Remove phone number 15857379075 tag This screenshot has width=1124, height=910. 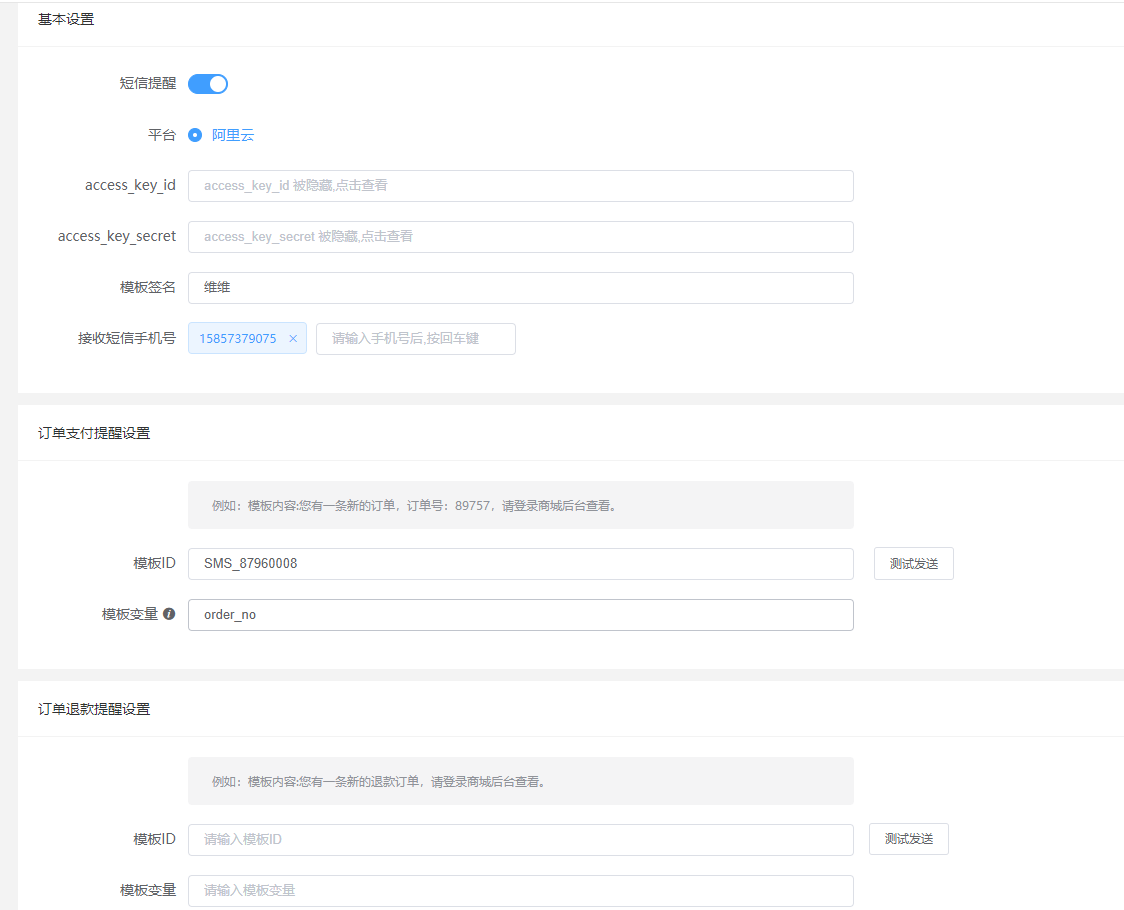[293, 339]
